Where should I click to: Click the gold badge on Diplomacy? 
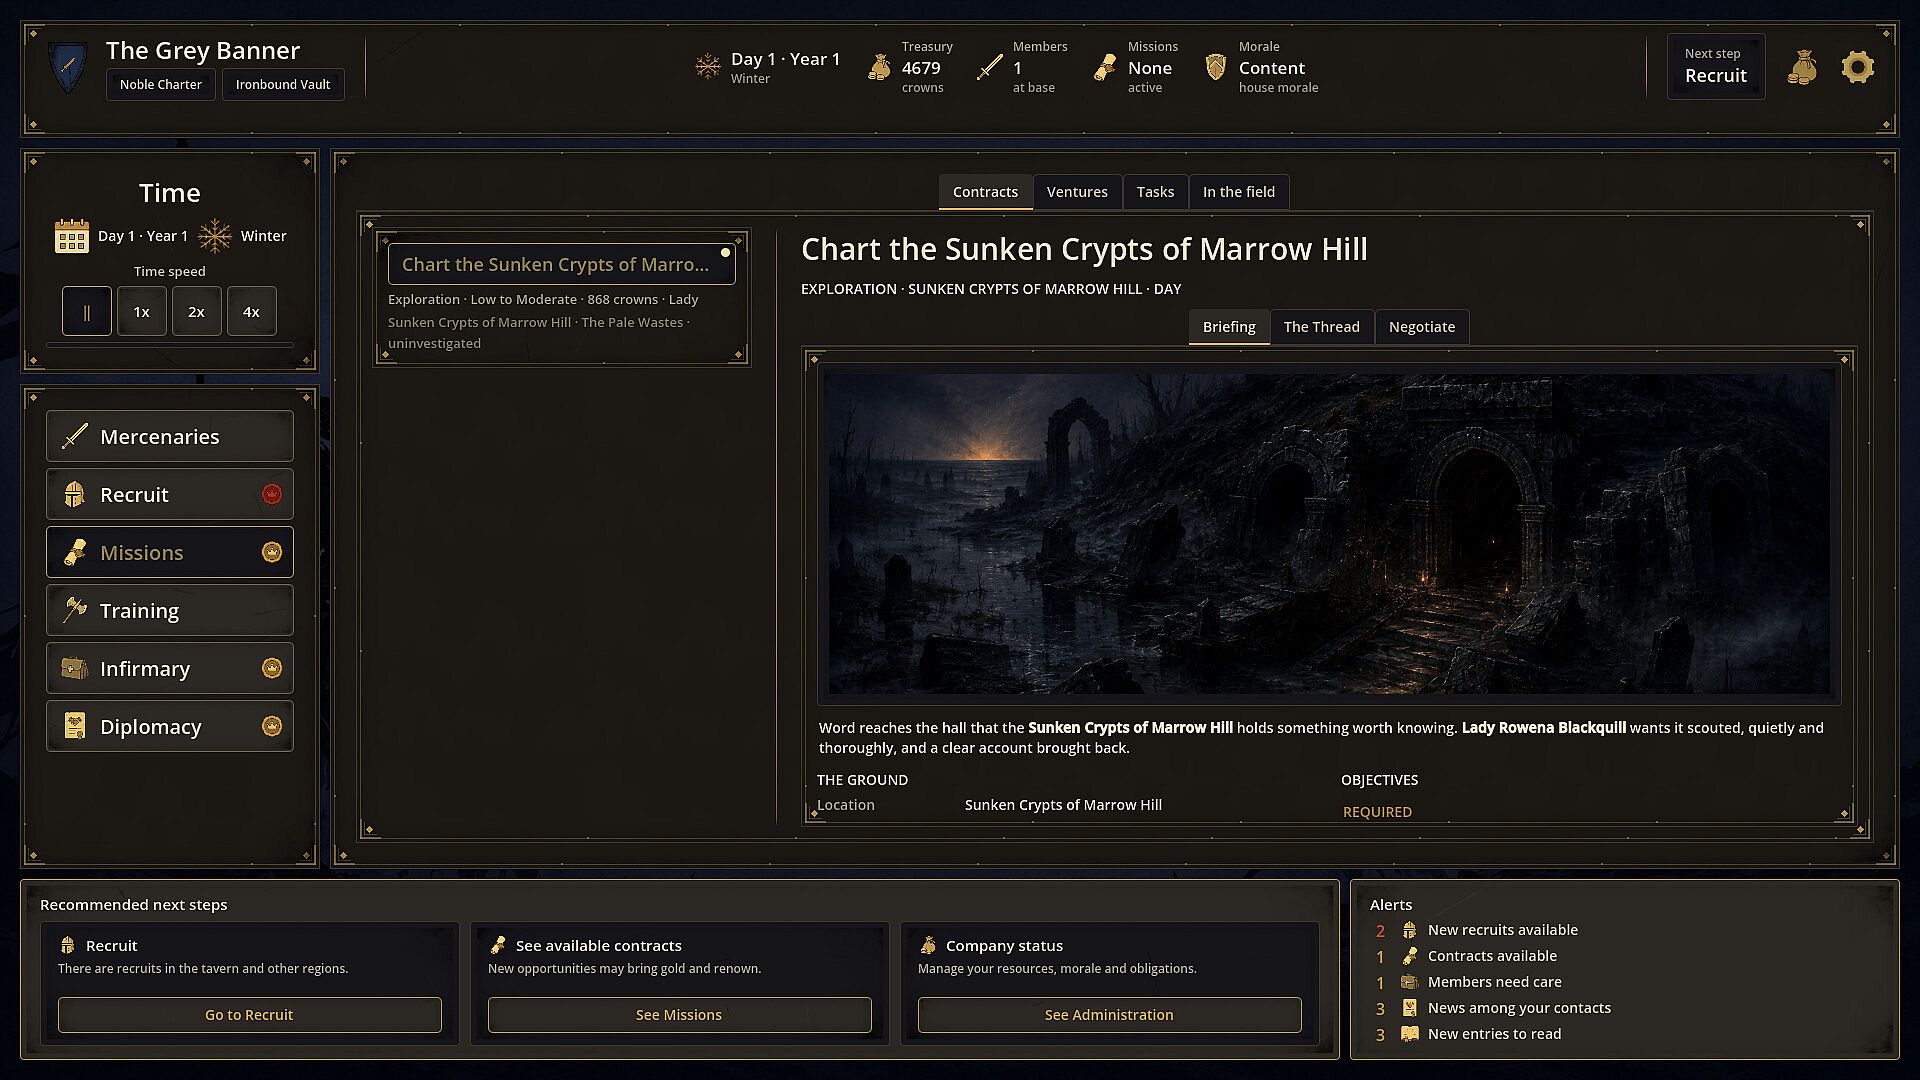click(x=272, y=726)
